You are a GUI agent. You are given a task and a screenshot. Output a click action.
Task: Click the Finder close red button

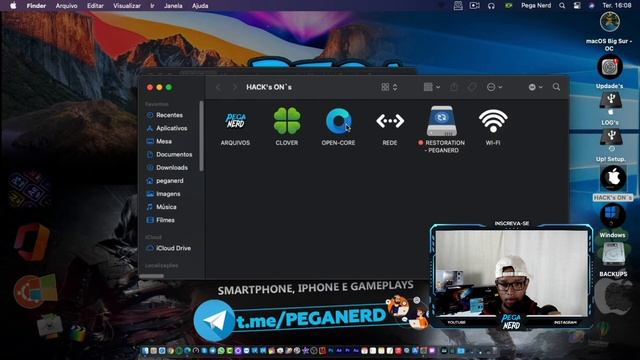click(x=150, y=87)
